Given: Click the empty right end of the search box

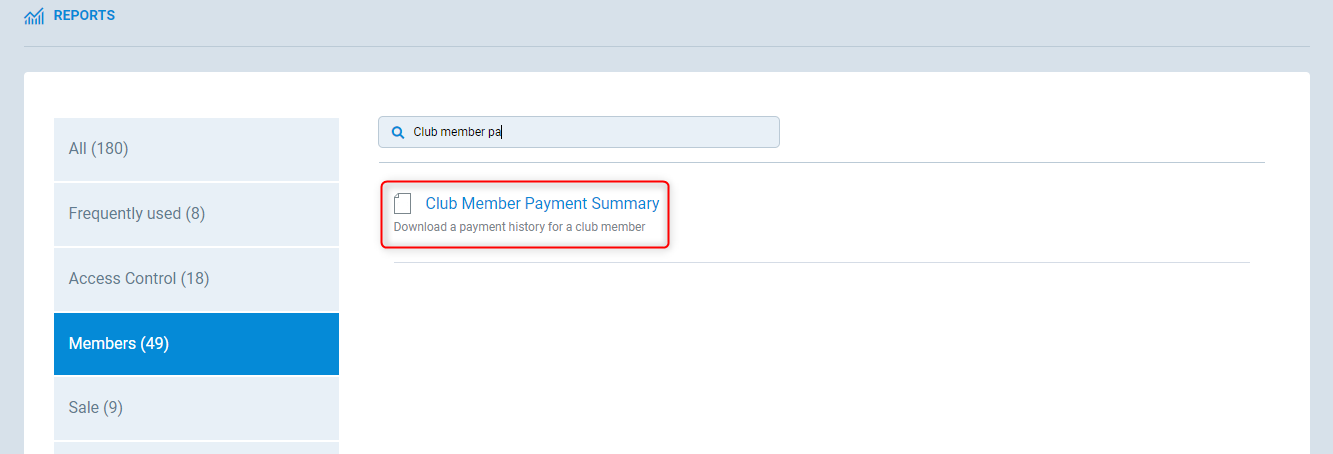Looking at the screenshot, I should [740, 132].
